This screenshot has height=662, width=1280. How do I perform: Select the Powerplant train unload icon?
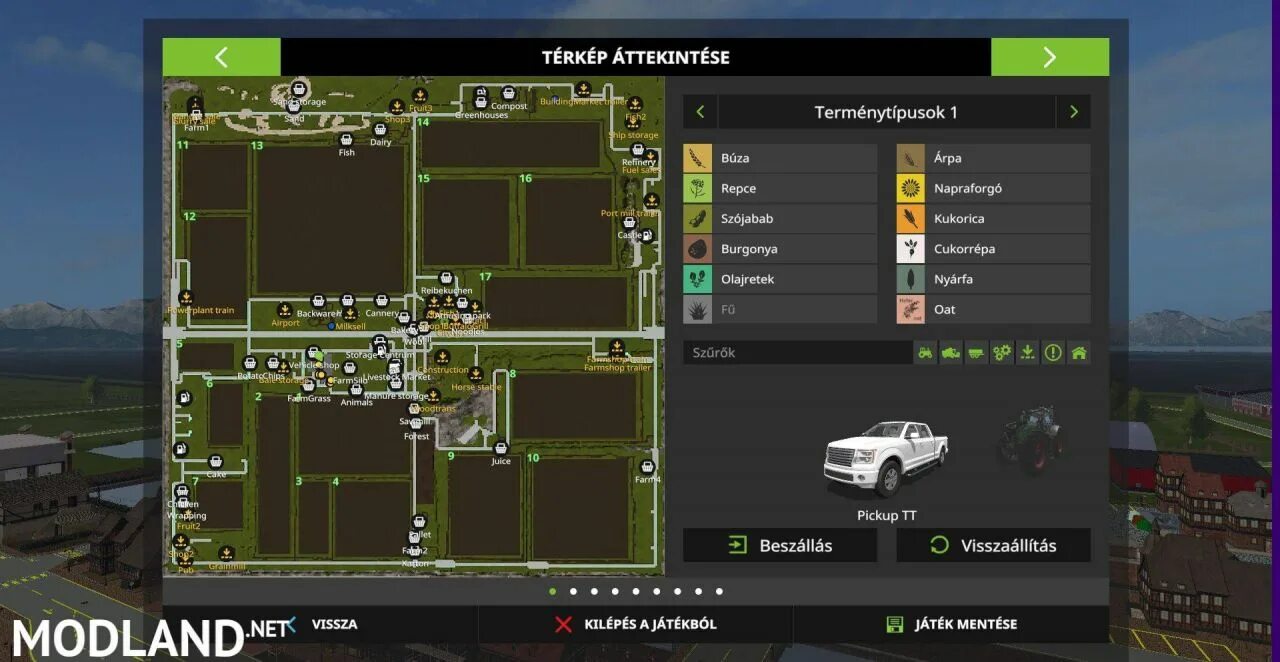click(186, 298)
